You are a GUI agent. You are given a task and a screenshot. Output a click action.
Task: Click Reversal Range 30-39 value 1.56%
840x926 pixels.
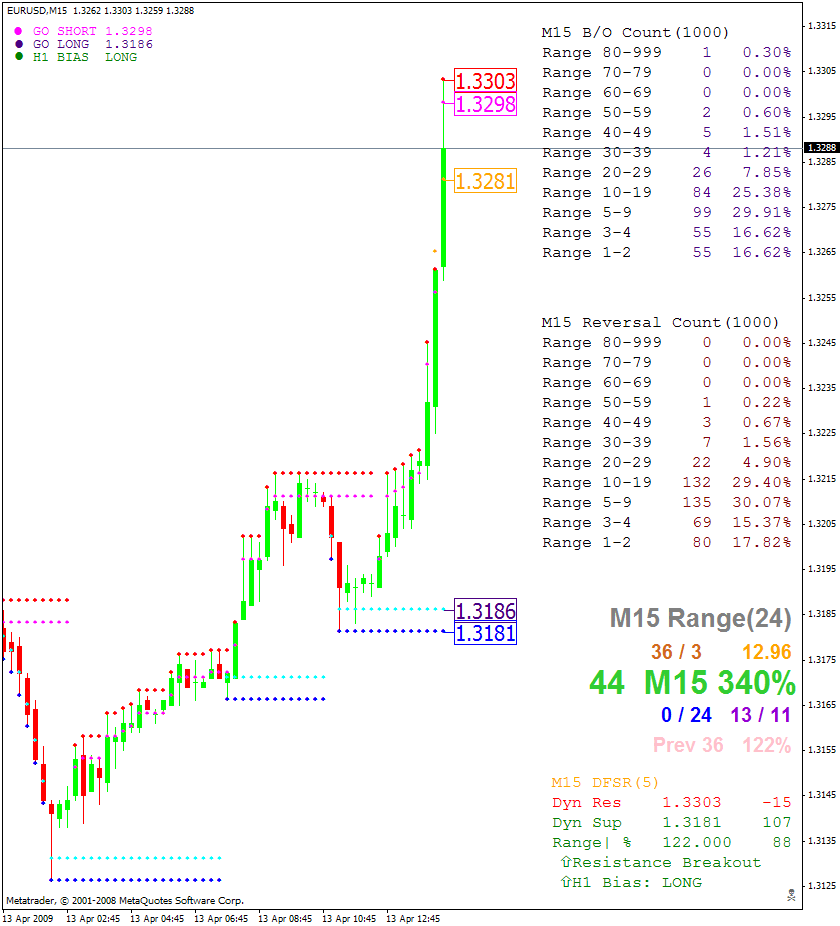[x=767, y=442]
